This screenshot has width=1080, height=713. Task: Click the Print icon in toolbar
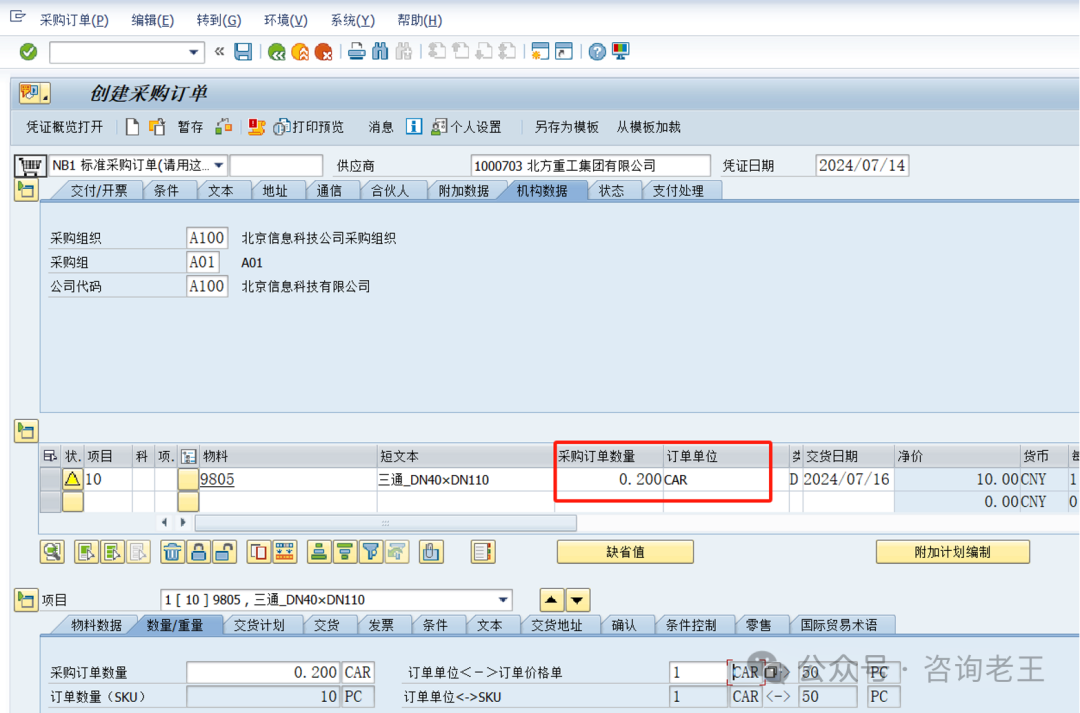click(x=356, y=52)
